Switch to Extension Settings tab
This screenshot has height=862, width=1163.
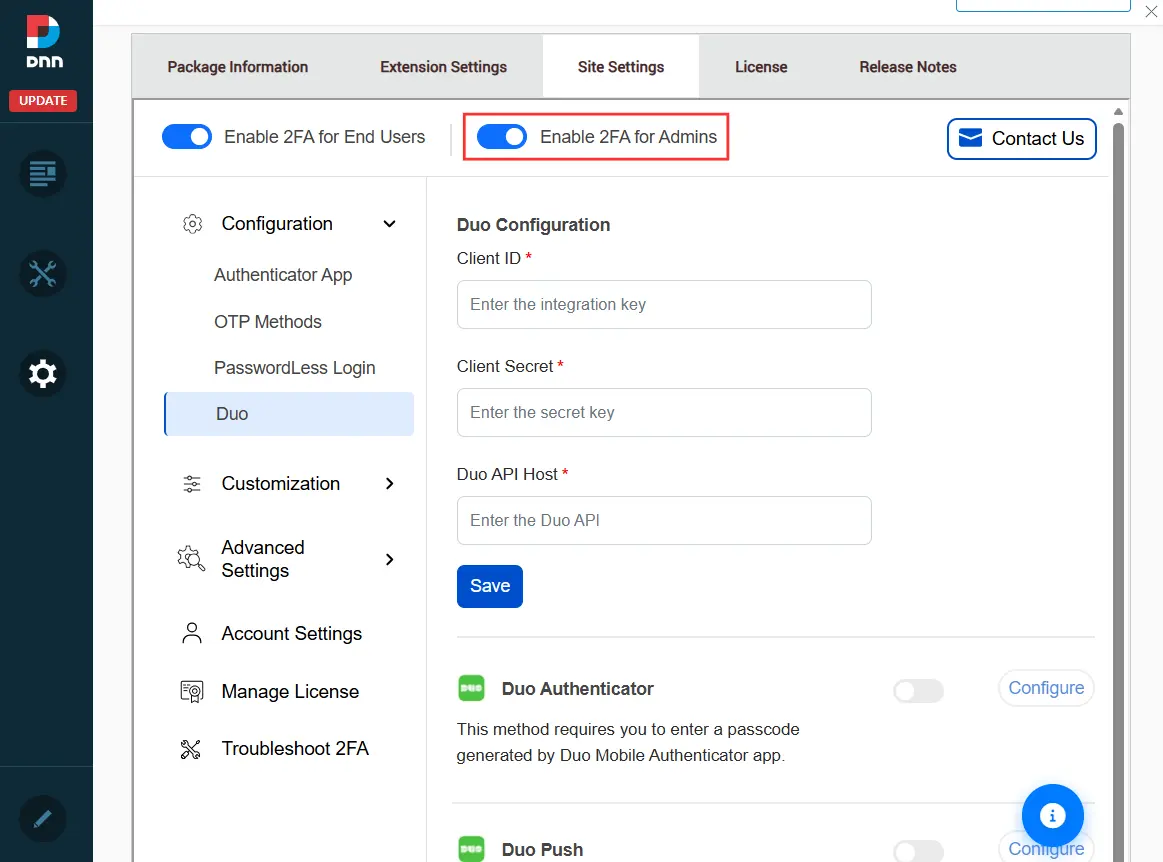(x=444, y=67)
